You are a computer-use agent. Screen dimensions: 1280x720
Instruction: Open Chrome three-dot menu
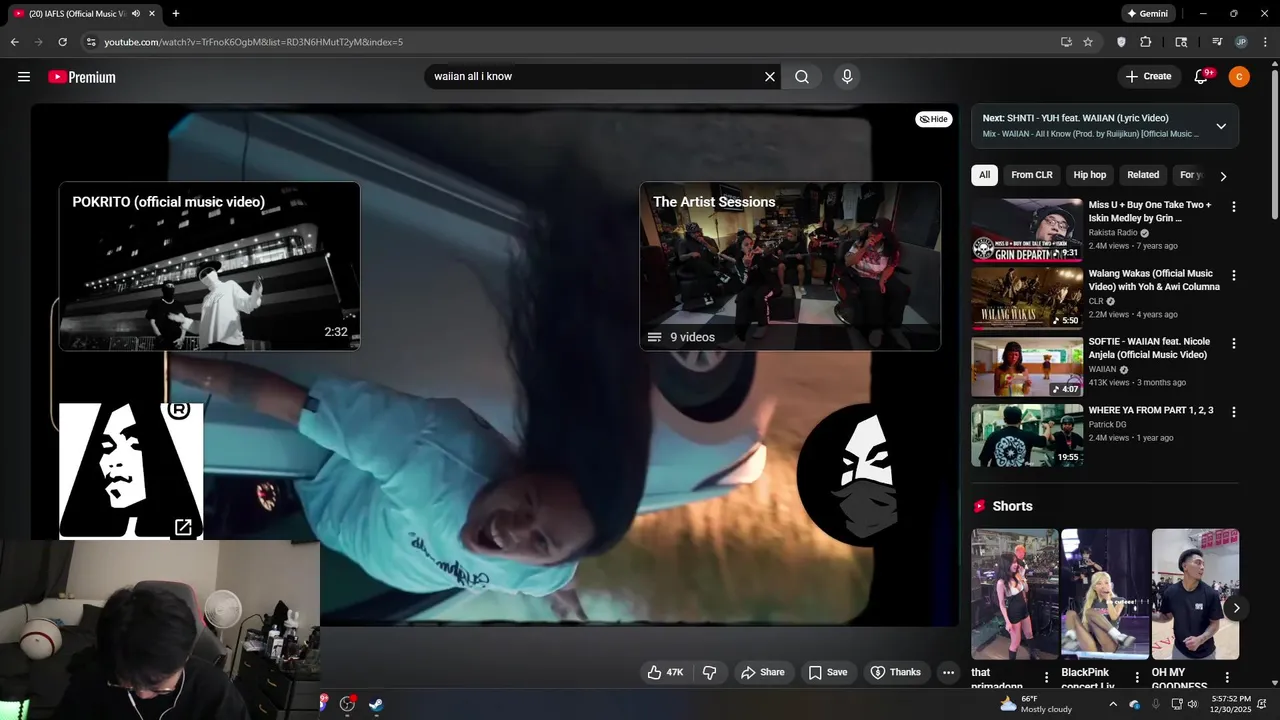pyautogui.click(x=1264, y=42)
